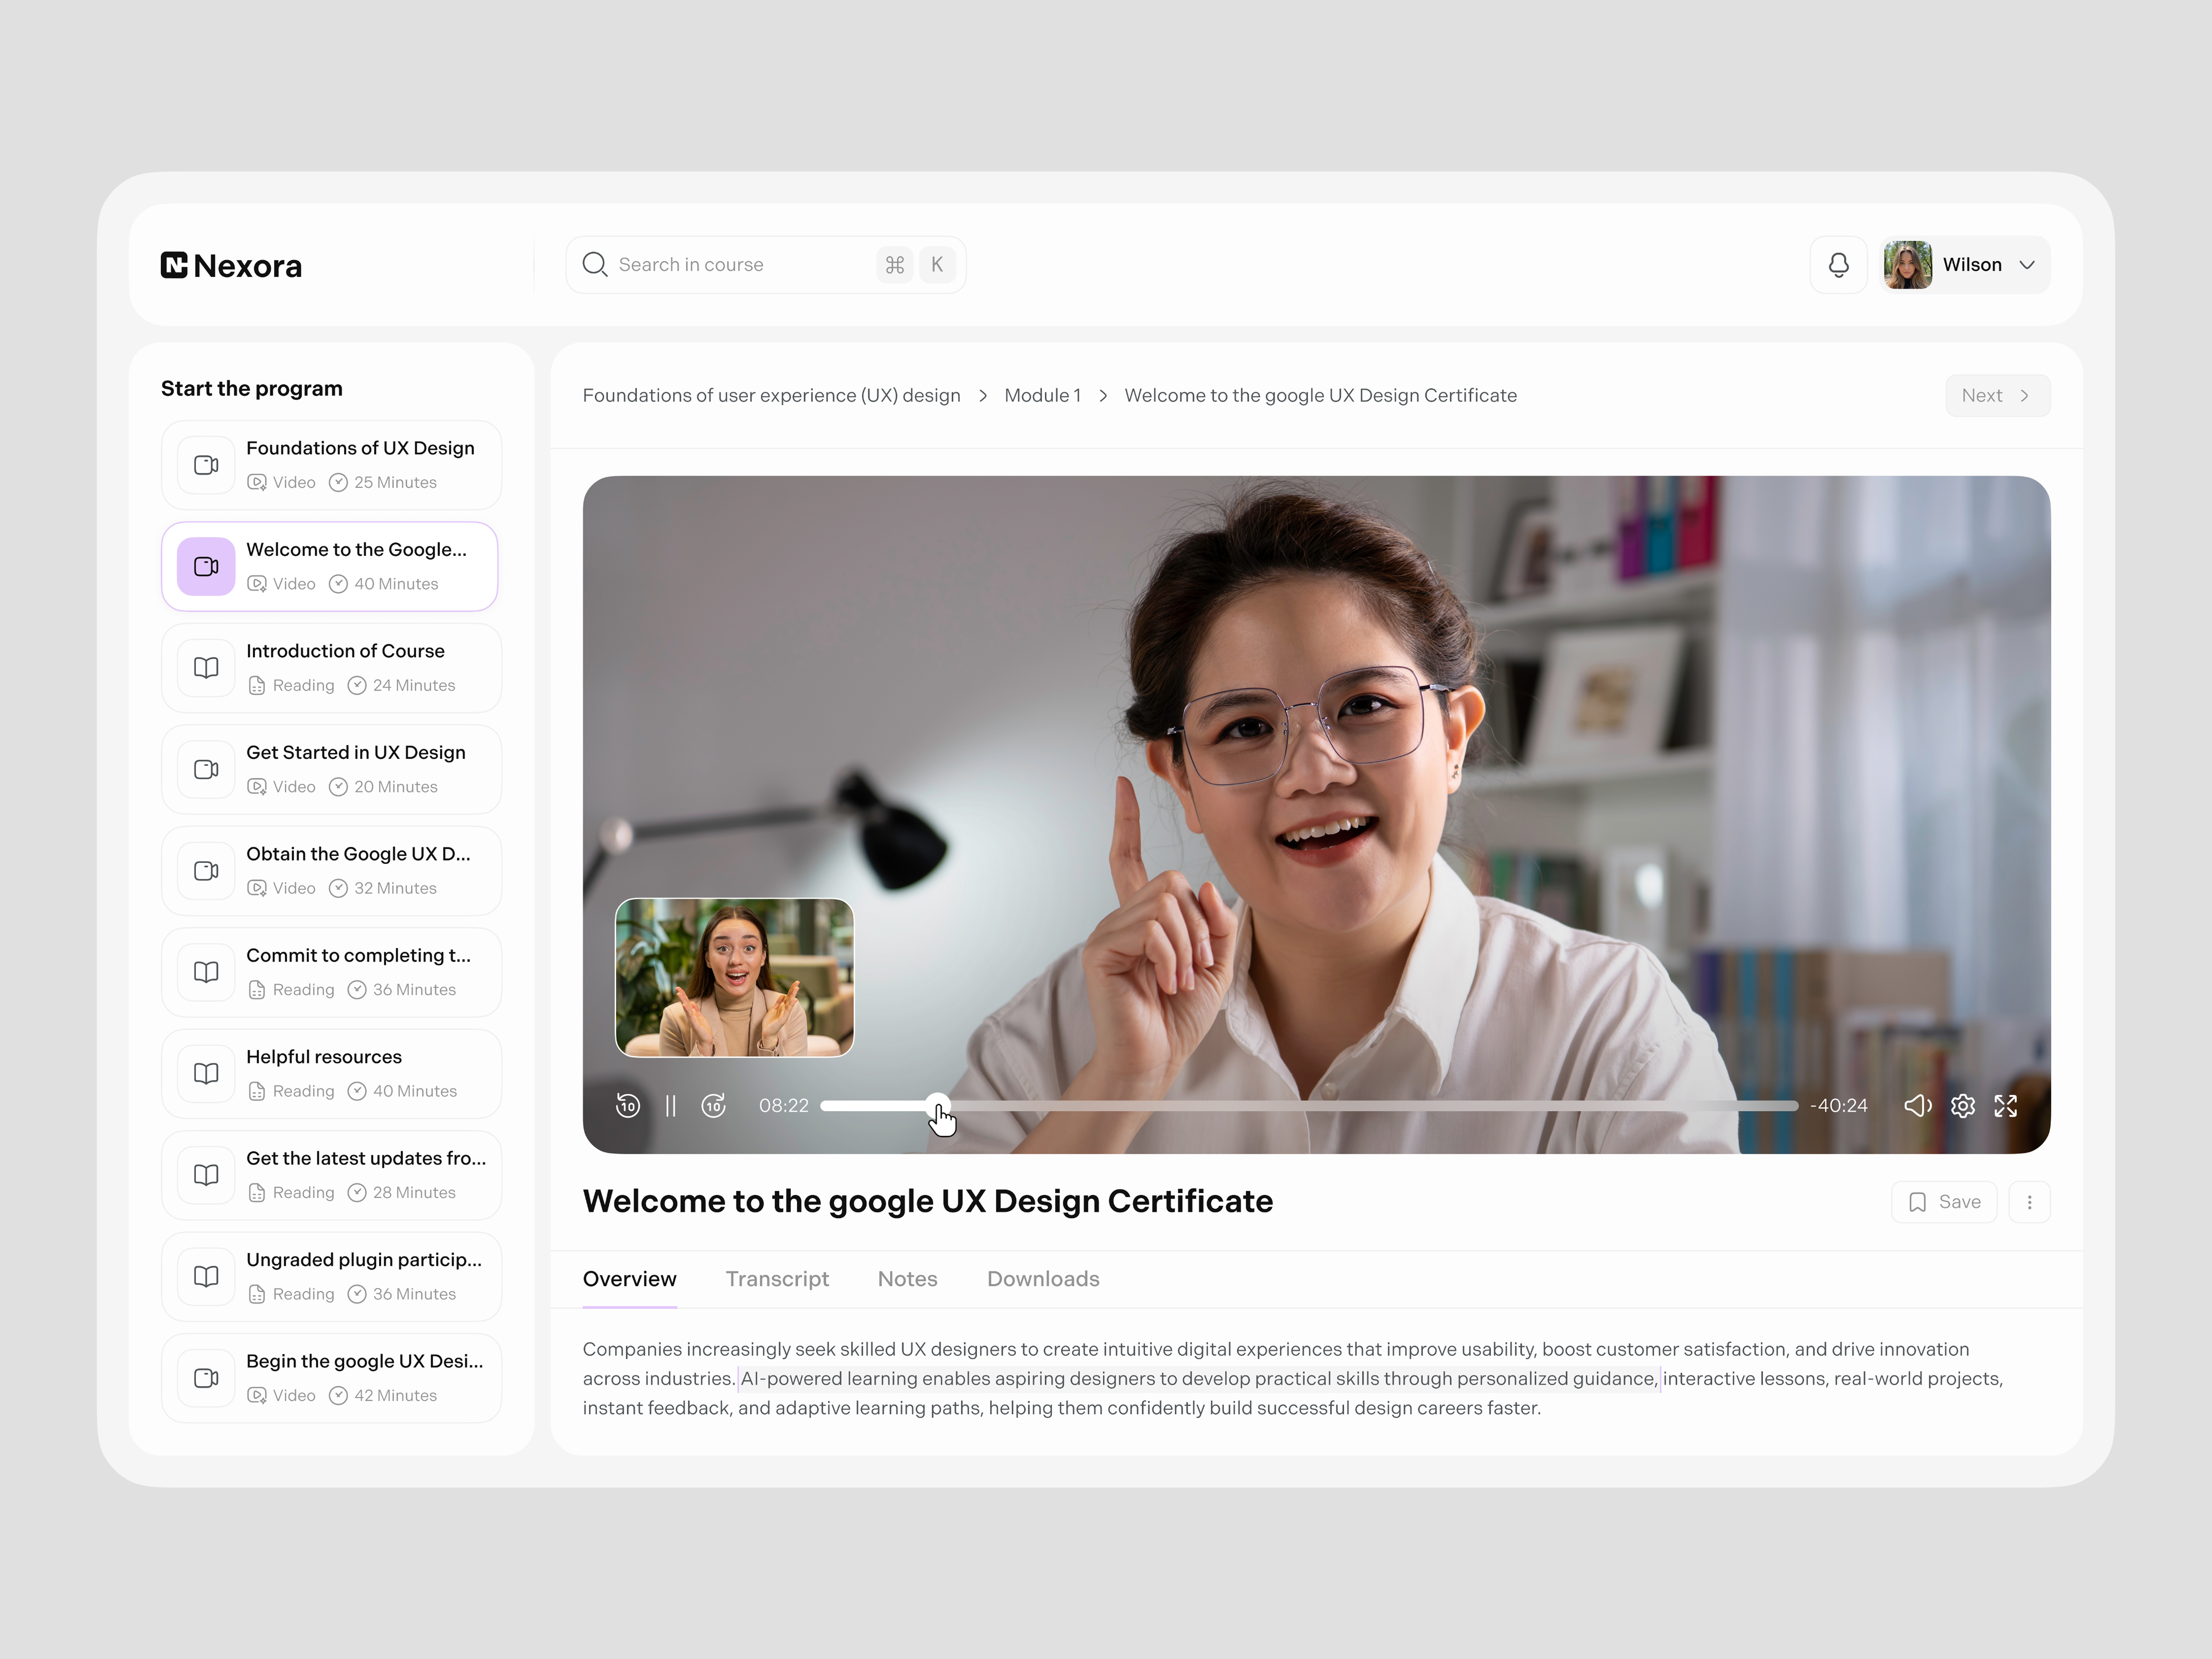Expand the Wilson account dropdown chevron
This screenshot has width=2212, height=1659.
pos(2027,265)
